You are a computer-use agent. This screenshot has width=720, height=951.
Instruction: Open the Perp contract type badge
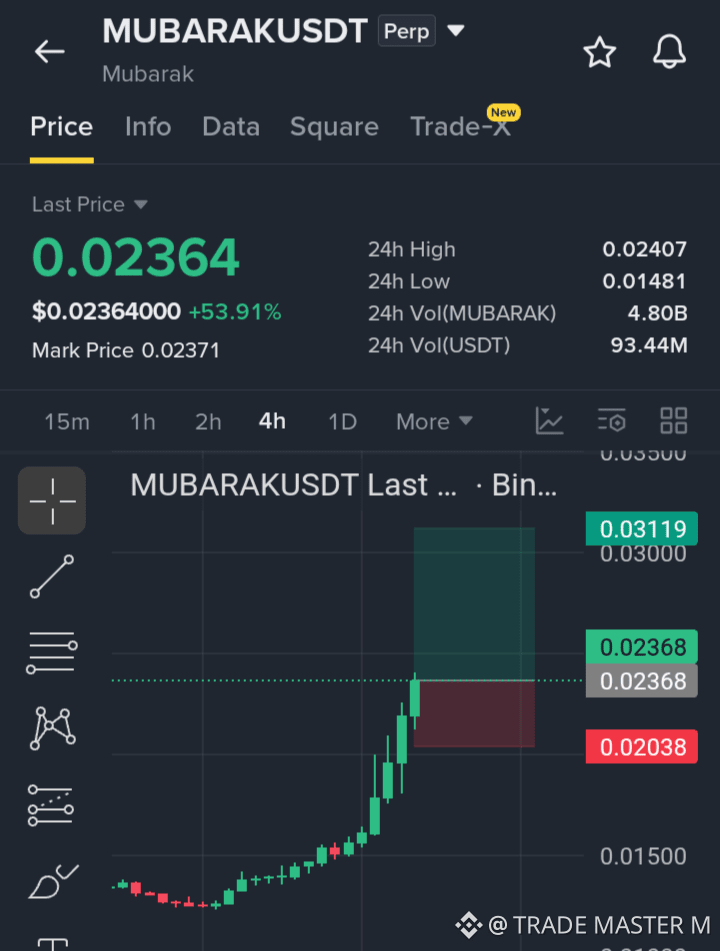coord(406,31)
